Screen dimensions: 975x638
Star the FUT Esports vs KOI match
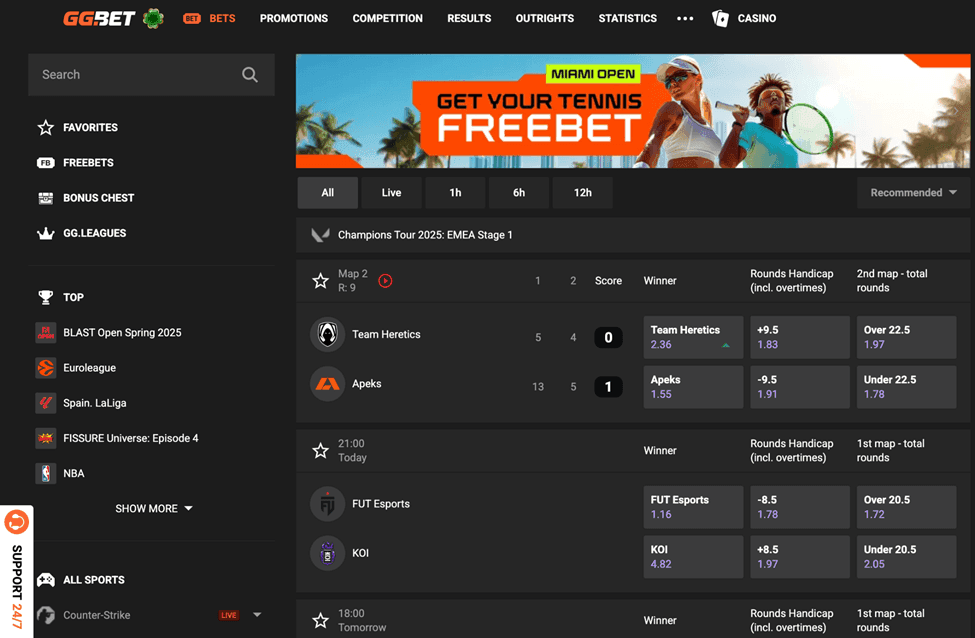coord(320,451)
